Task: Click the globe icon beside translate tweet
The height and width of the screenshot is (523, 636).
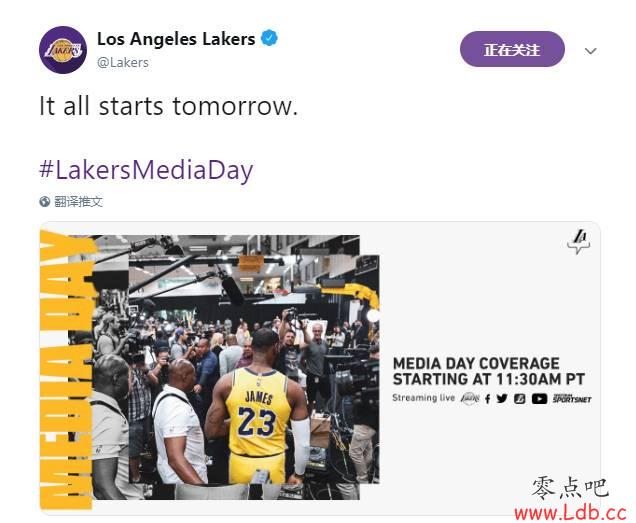Action: tap(45, 202)
